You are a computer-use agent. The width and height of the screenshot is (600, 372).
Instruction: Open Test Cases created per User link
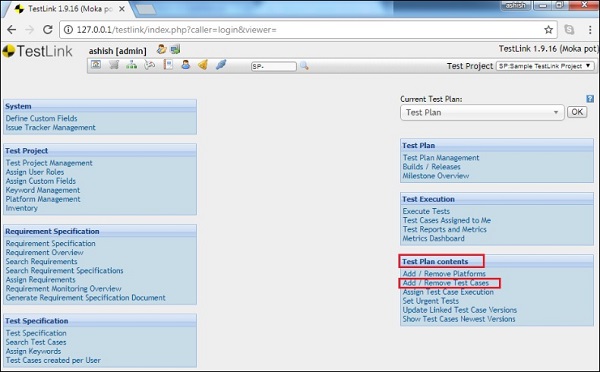pos(53,360)
